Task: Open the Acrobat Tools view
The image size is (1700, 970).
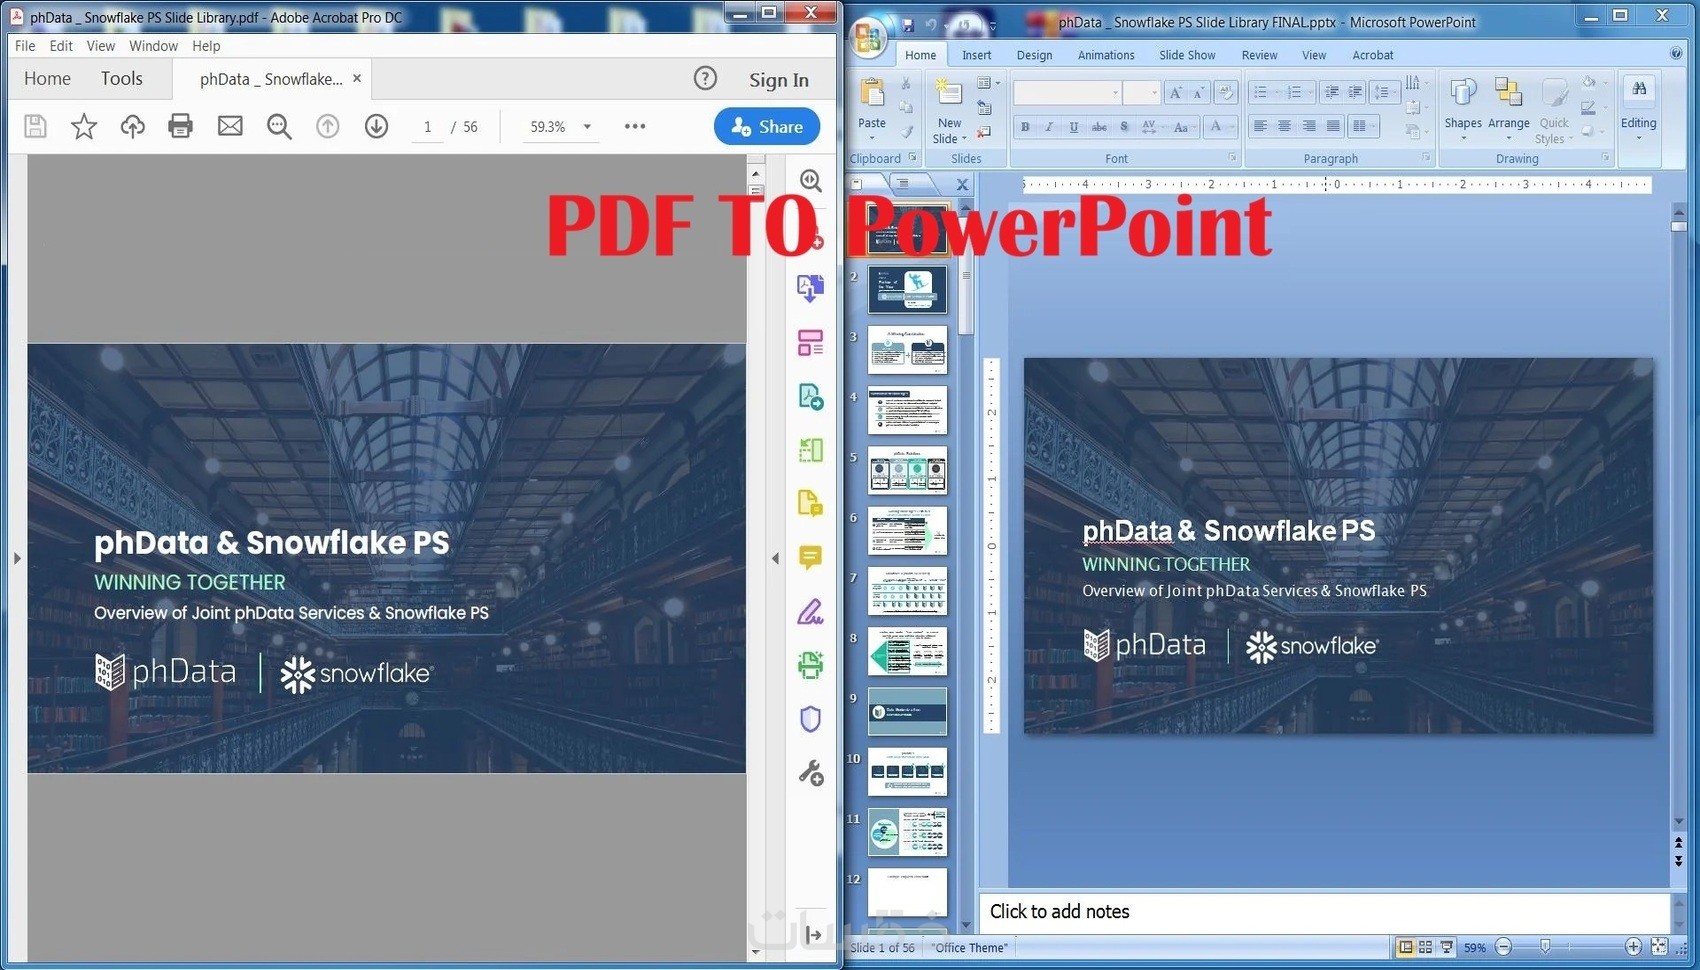Action: pos(122,78)
